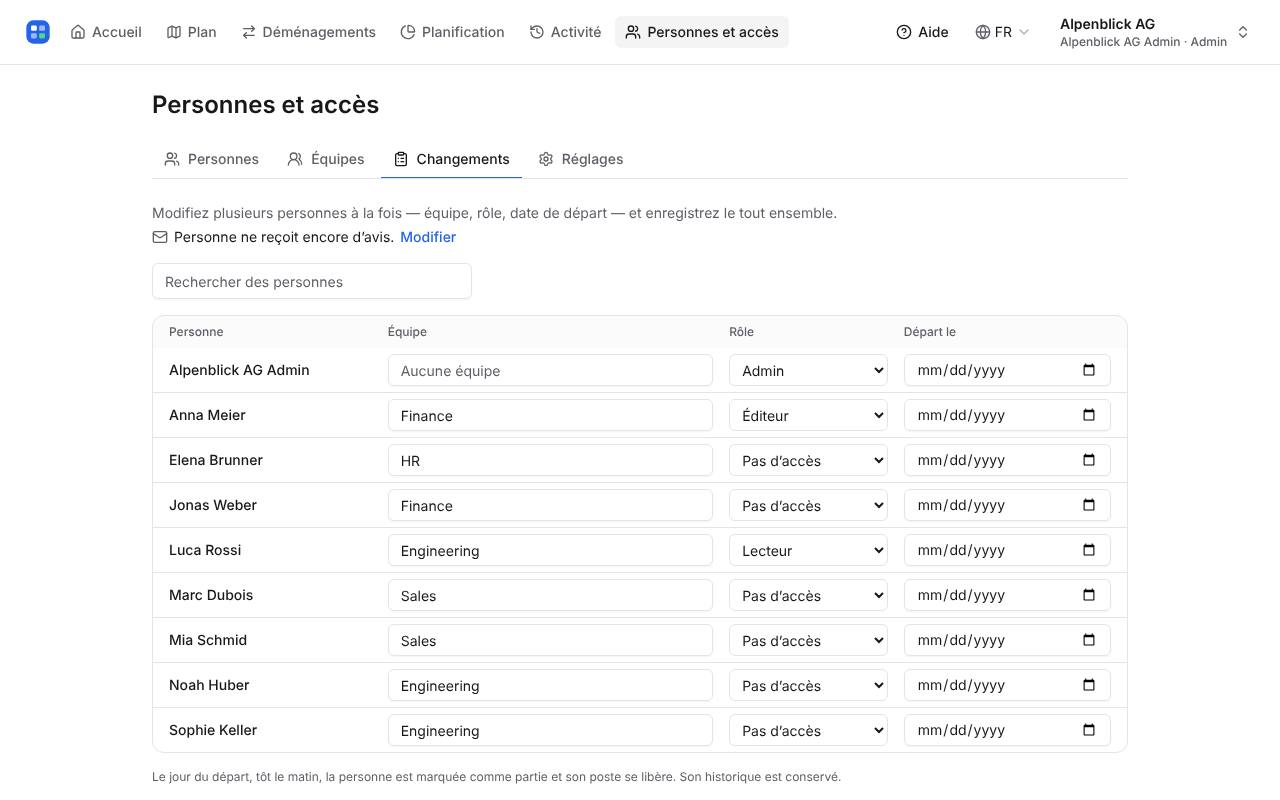This screenshot has width=1280, height=800.
Task: Expand Luca Rossi's Lecteur role dropdown
Action: (x=808, y=550)
